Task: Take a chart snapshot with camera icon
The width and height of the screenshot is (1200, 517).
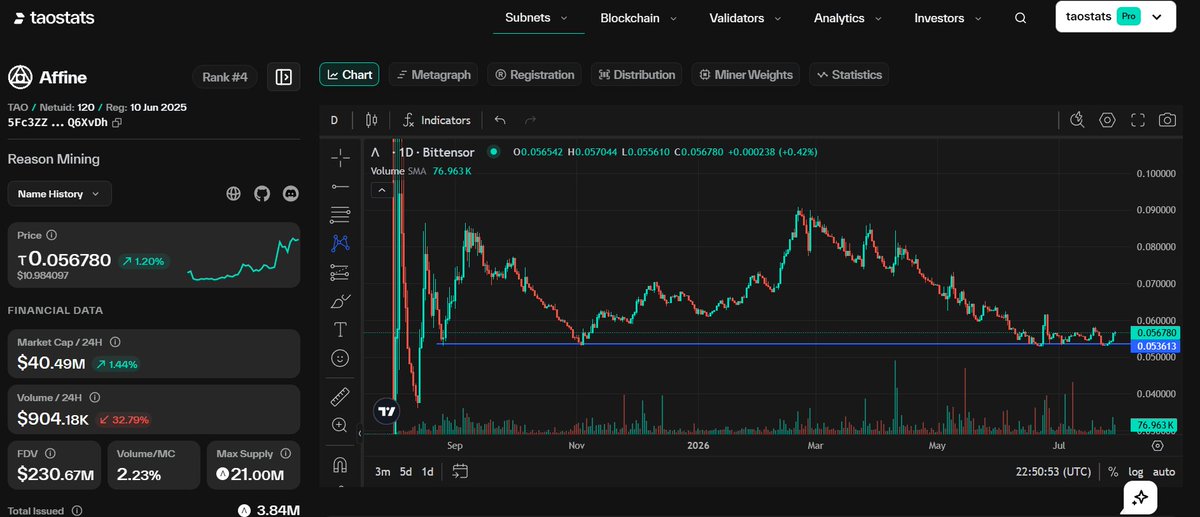Action: pos(1167,120)
